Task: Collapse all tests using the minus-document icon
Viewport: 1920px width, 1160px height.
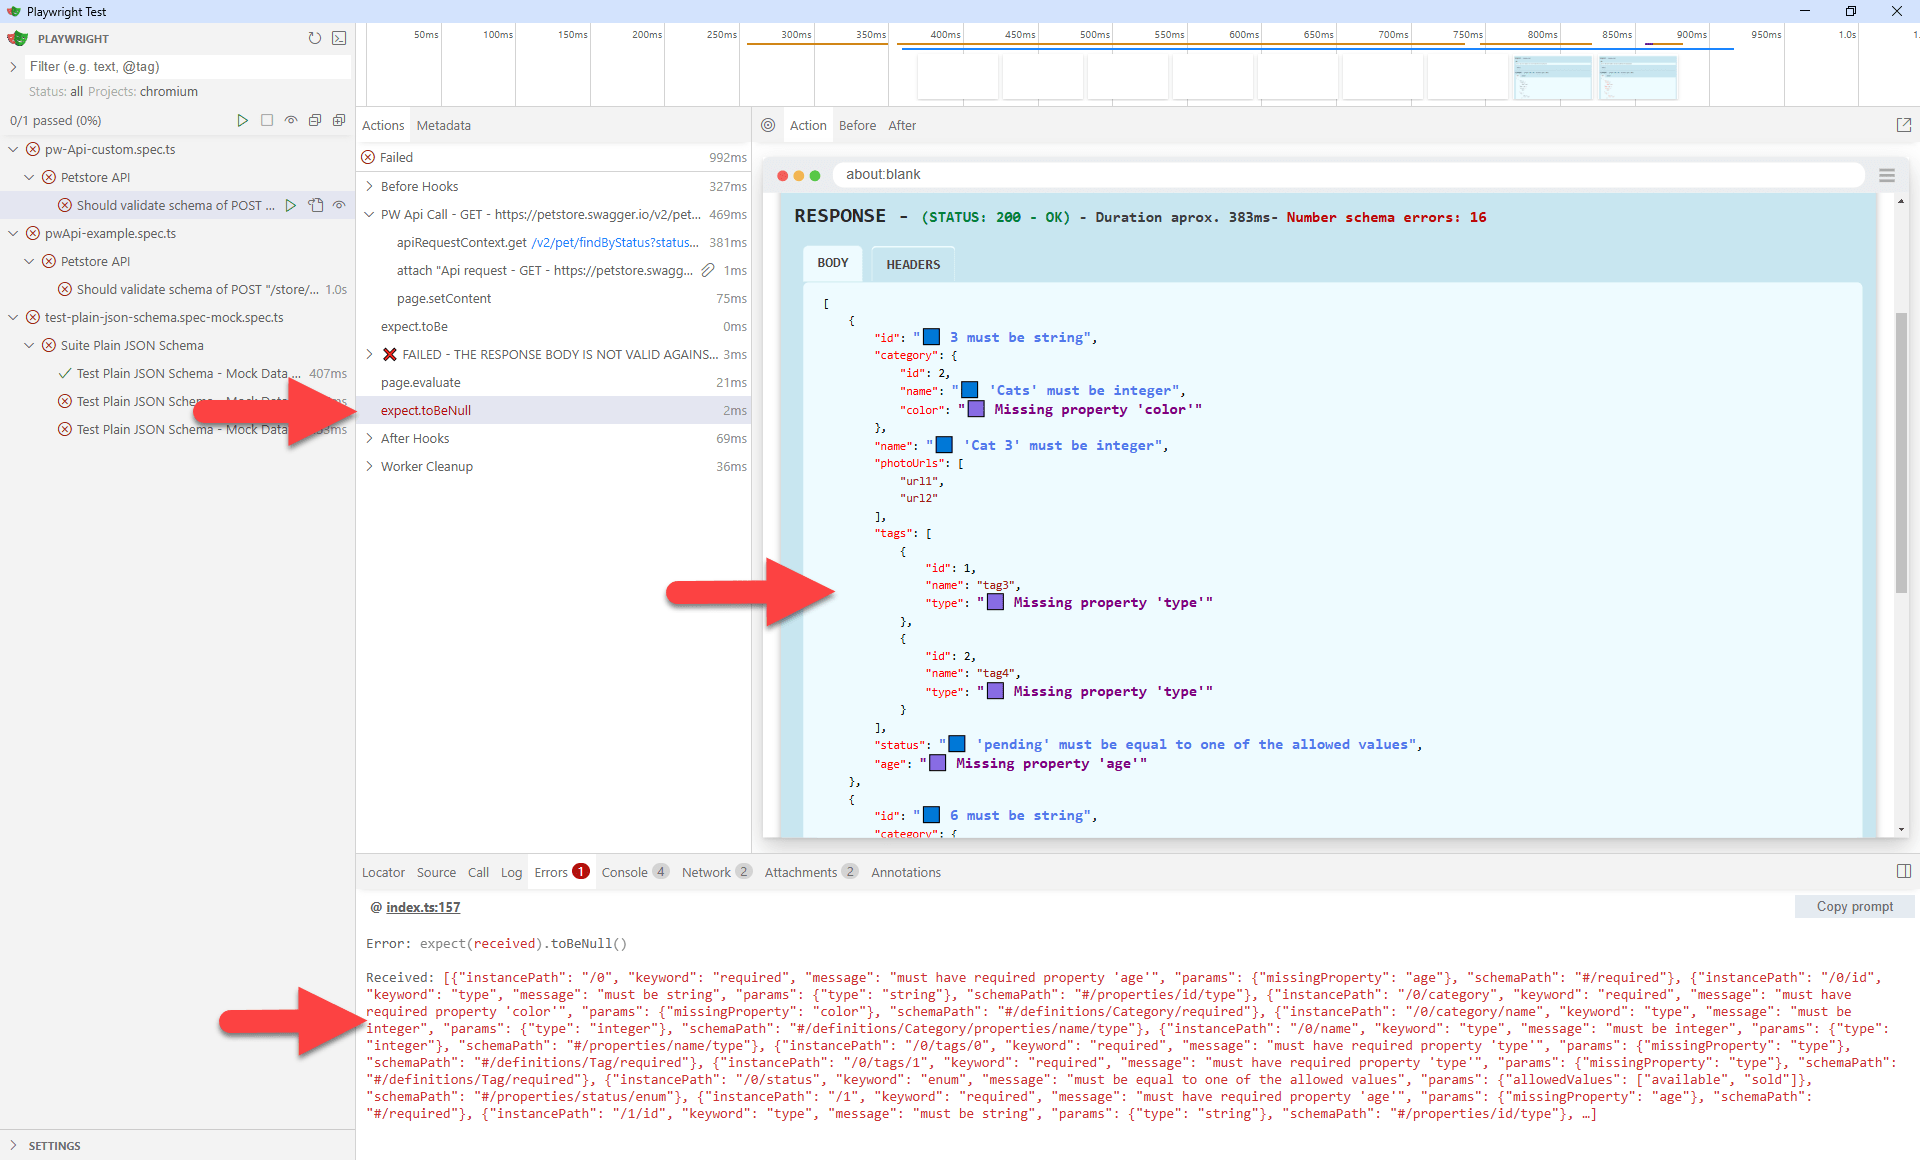Action: (315, 120)
